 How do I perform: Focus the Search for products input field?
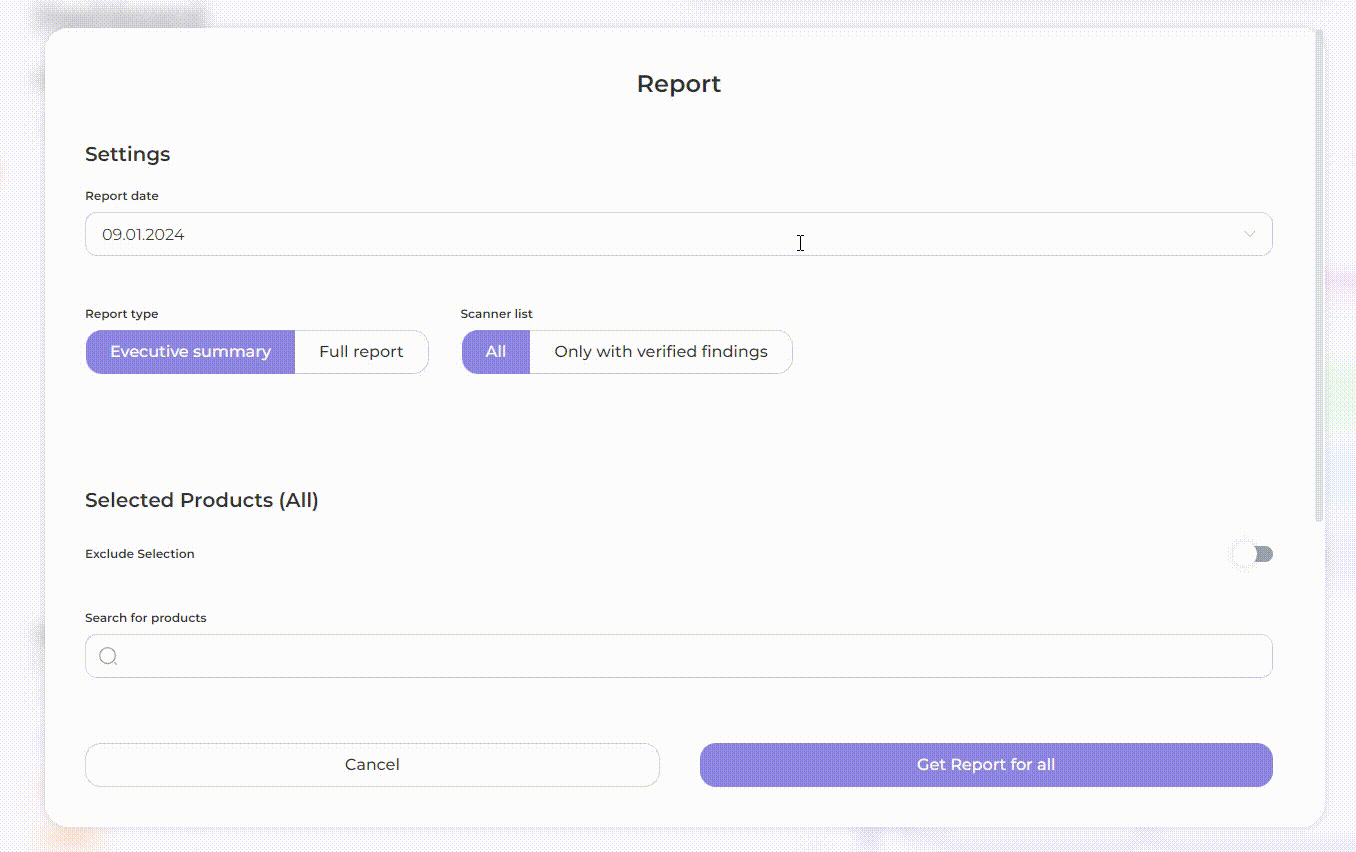690,656
